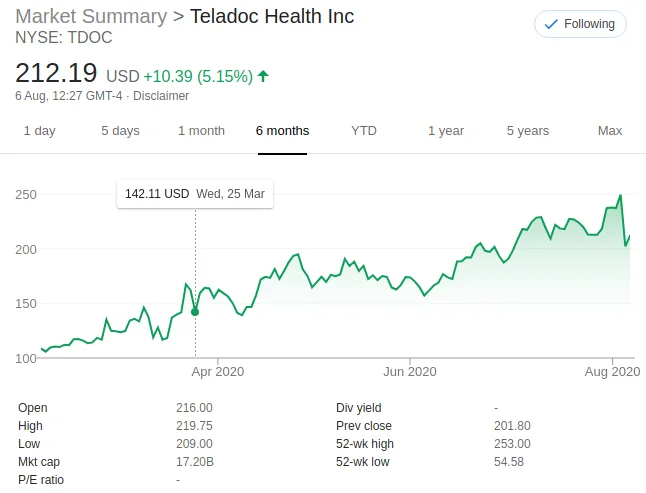Viewport: 646px width, 493px height.
Task: Open the Disclaimer link
Action: point(161,96)
